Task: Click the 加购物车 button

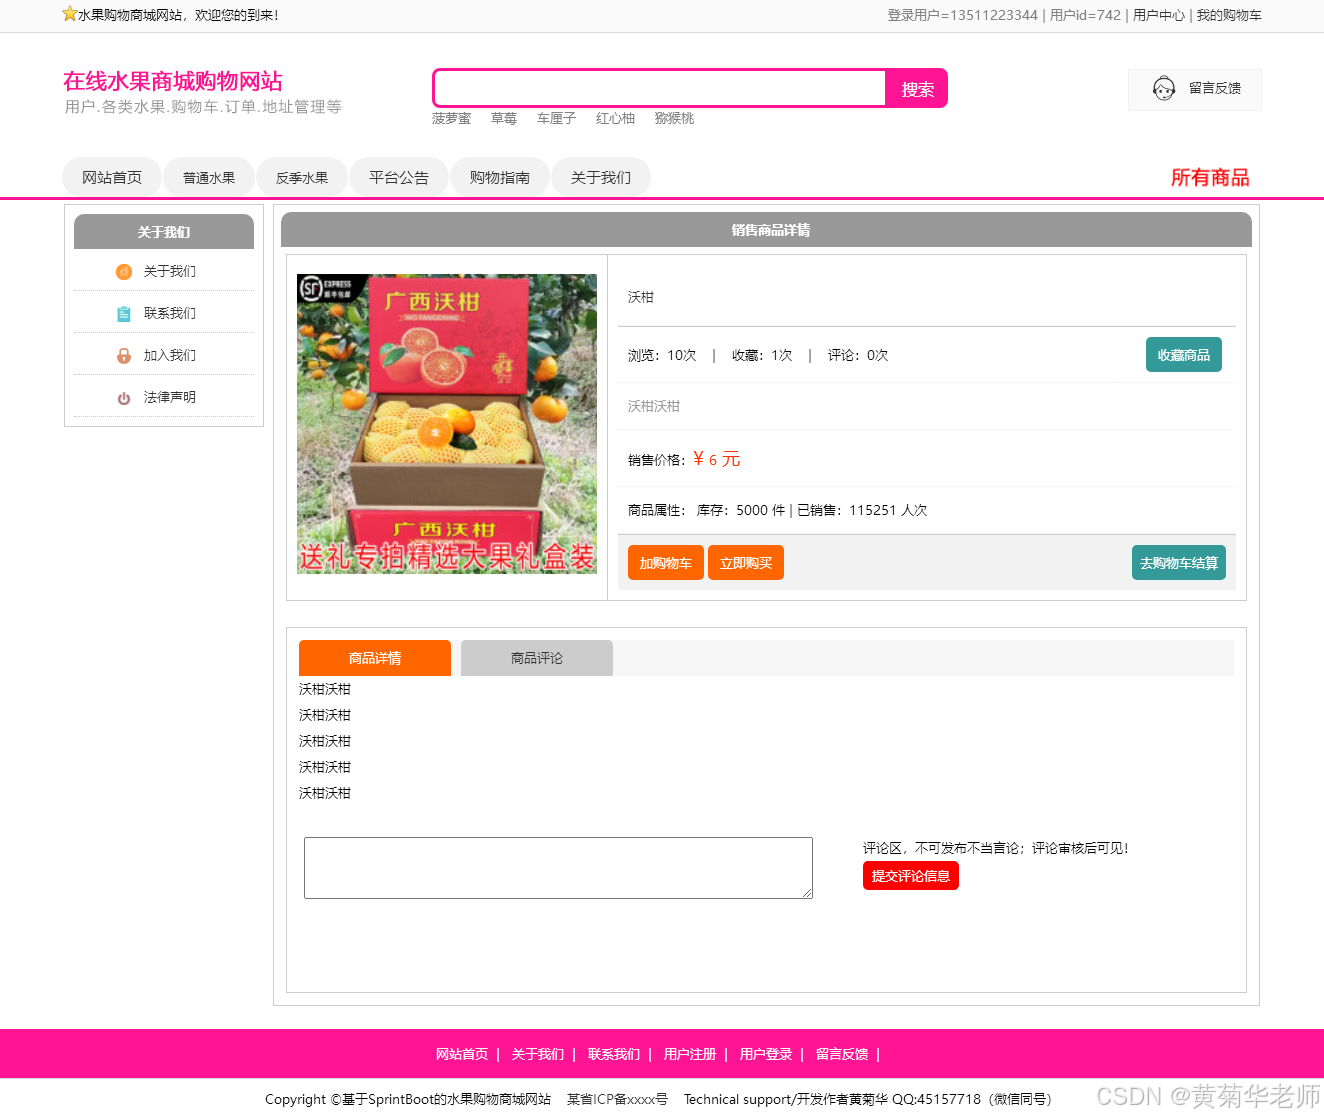Action: 666,563
